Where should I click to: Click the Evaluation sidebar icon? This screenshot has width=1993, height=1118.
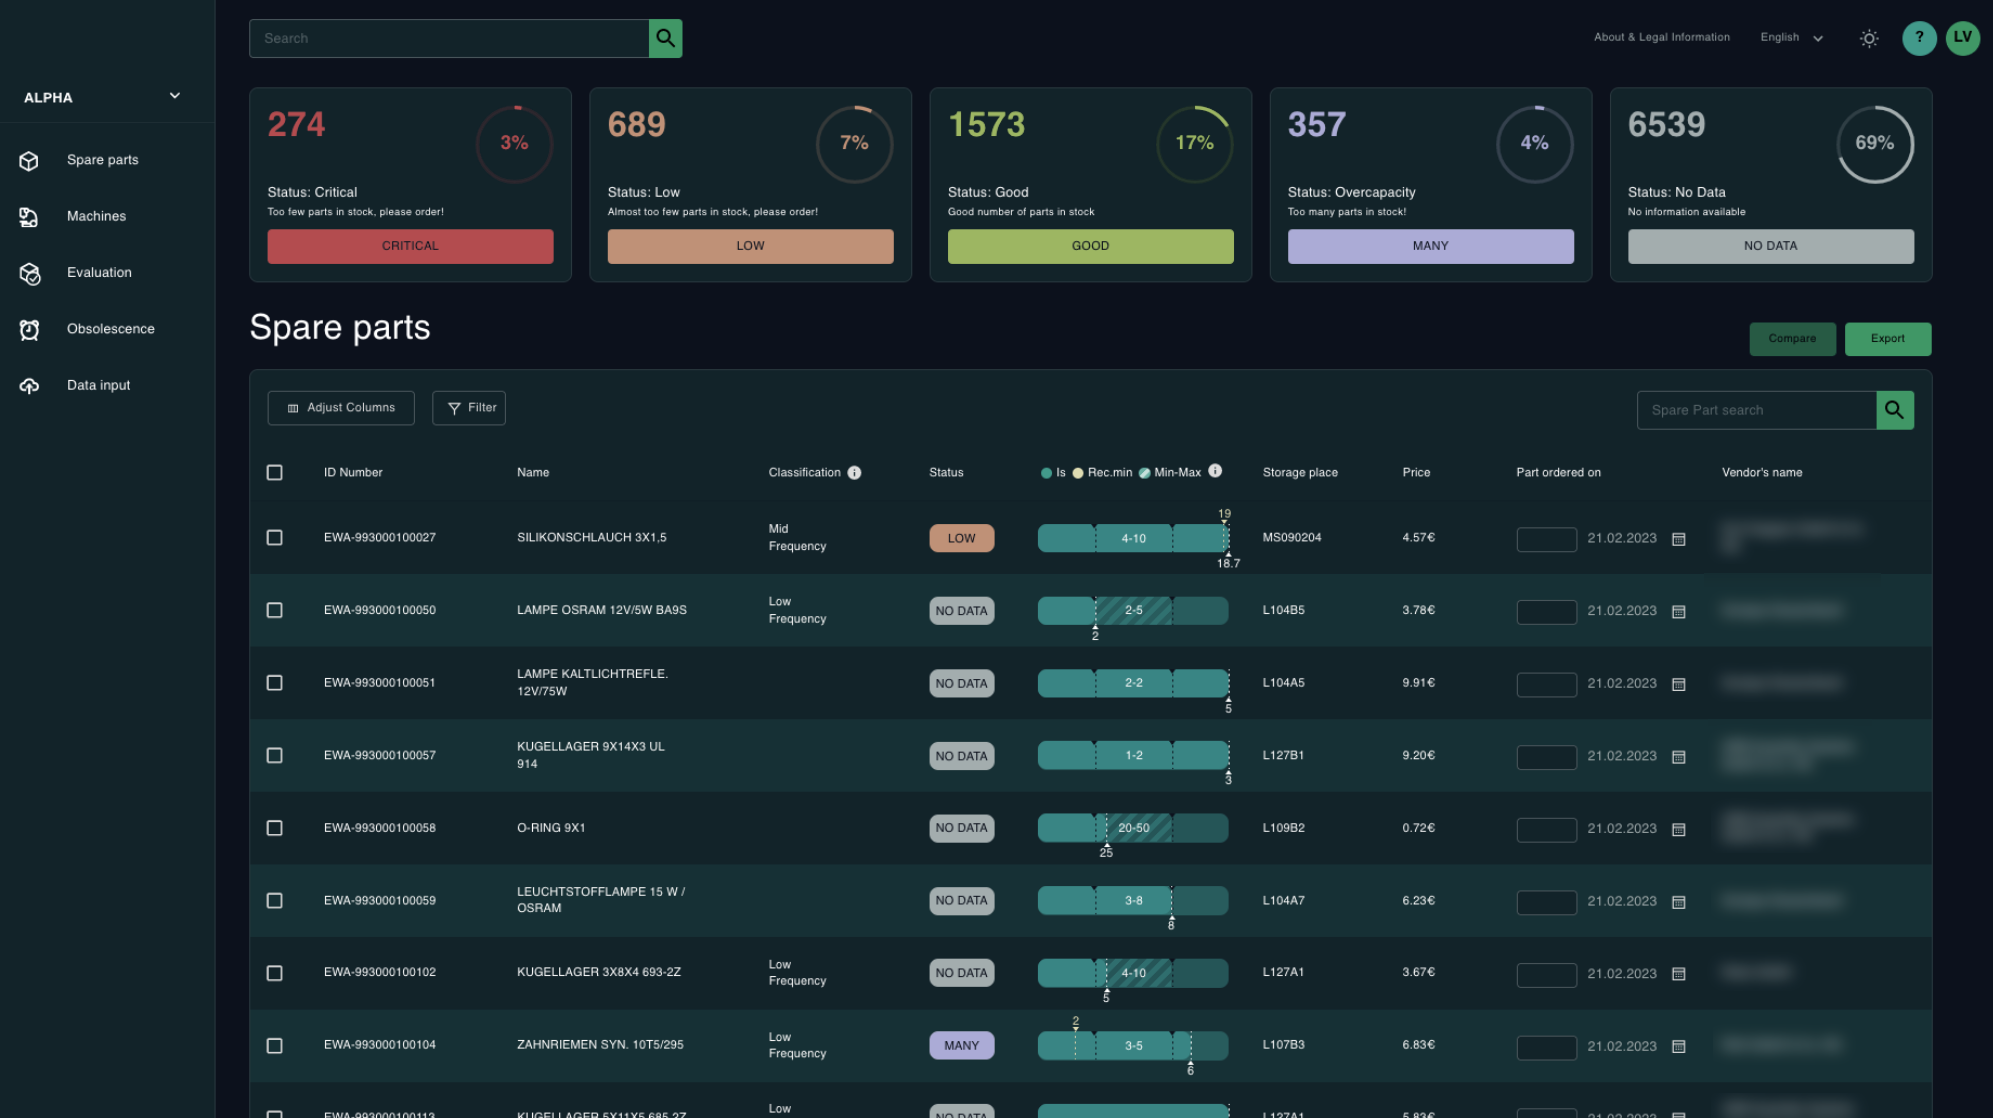(x=30, y=274)
